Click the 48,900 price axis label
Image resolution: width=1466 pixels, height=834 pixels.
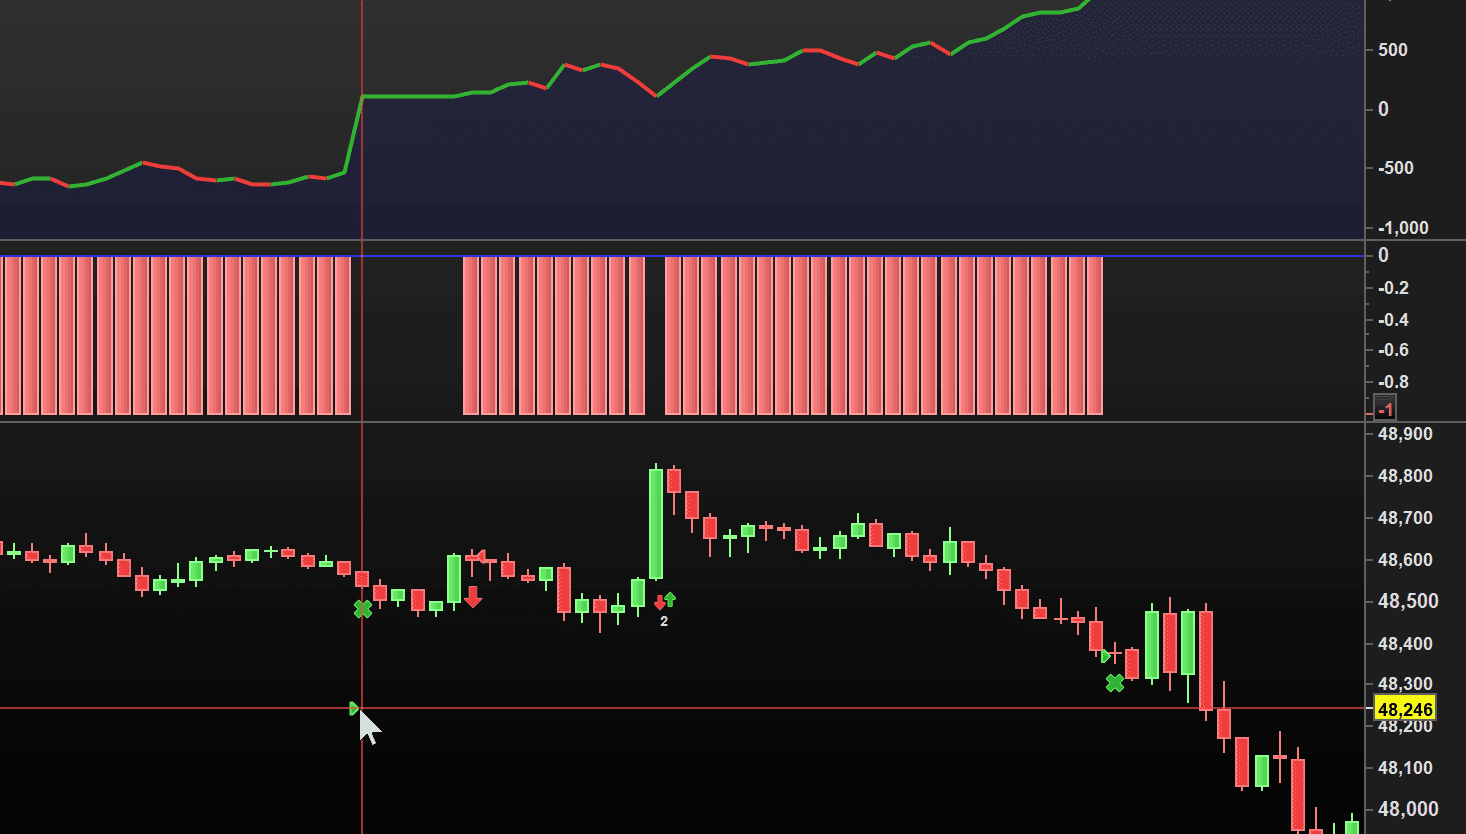(1405, 435)
